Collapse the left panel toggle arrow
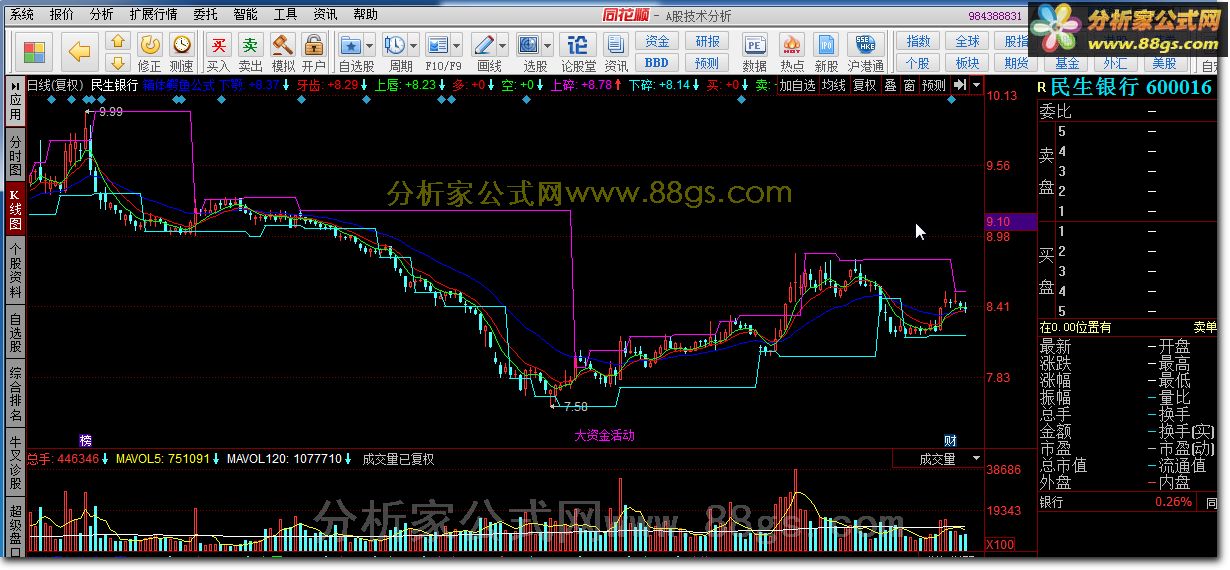The image size is (1230, 570). 15,86
